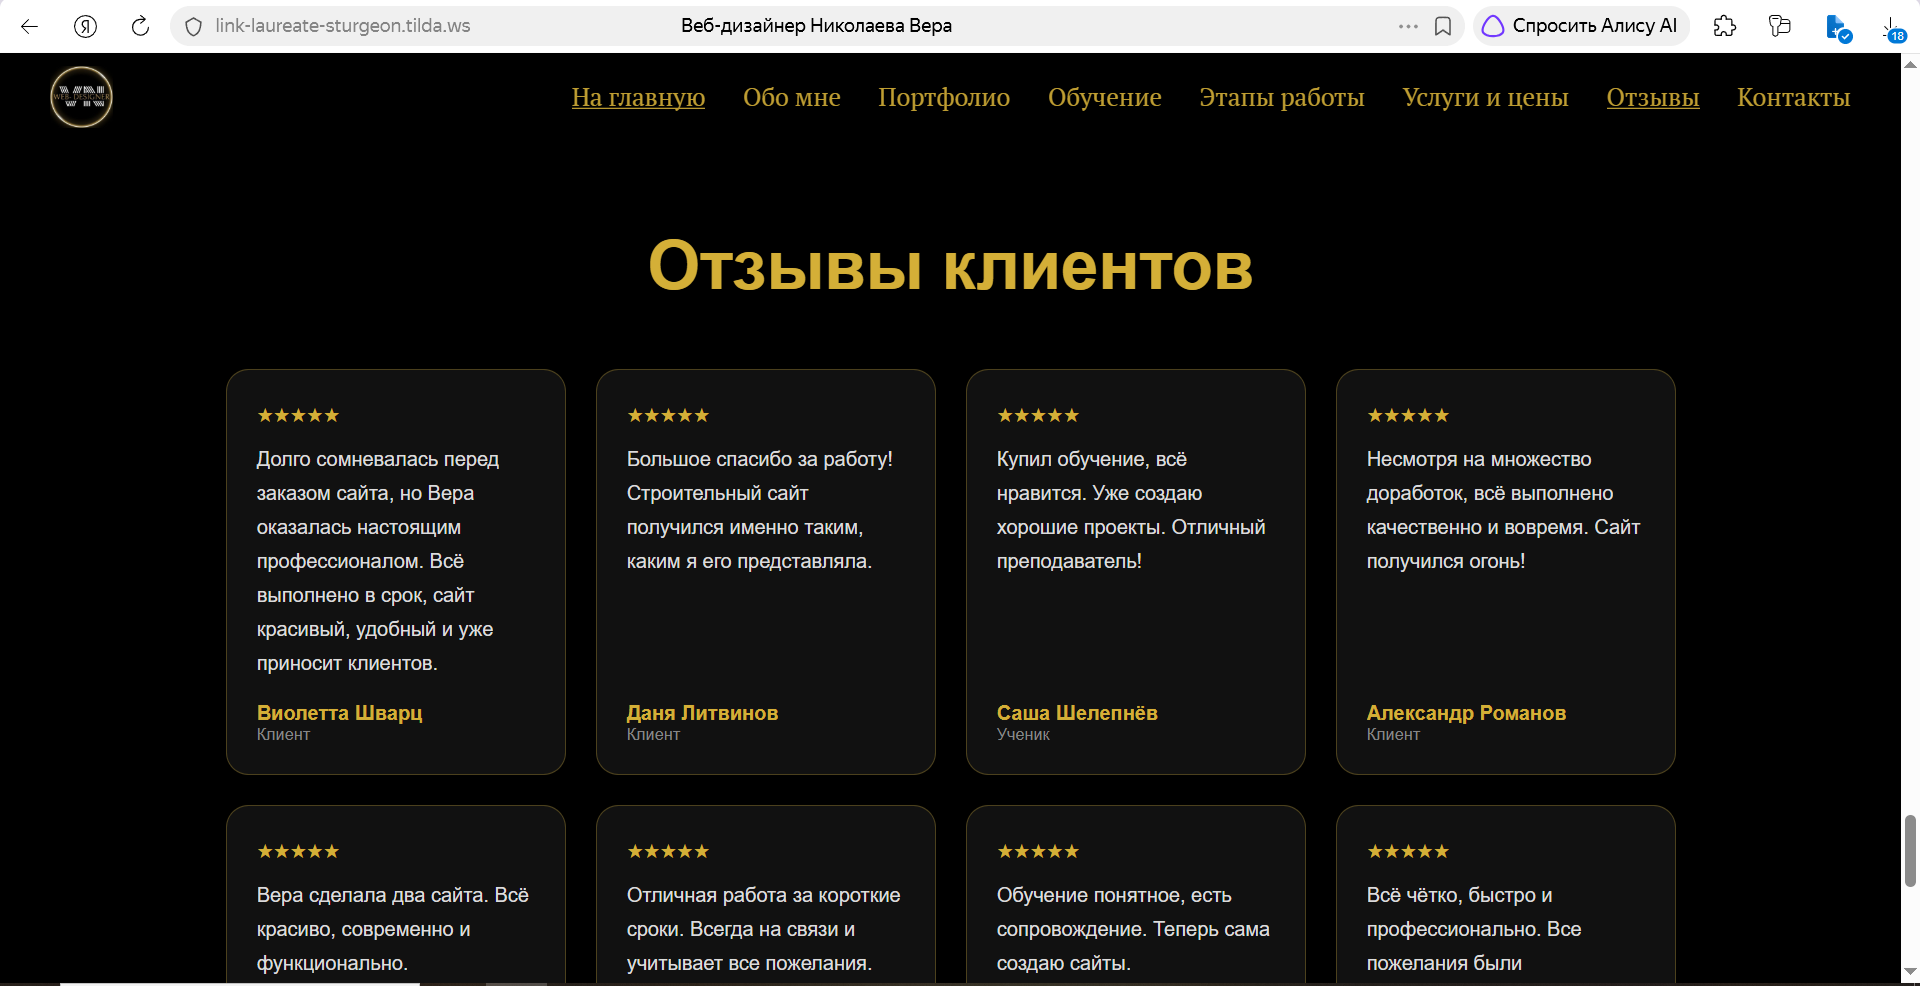Open the browser extensions puzzle icon
The width and height of the screenshot is (1920, 986).
pos(1725,26)
